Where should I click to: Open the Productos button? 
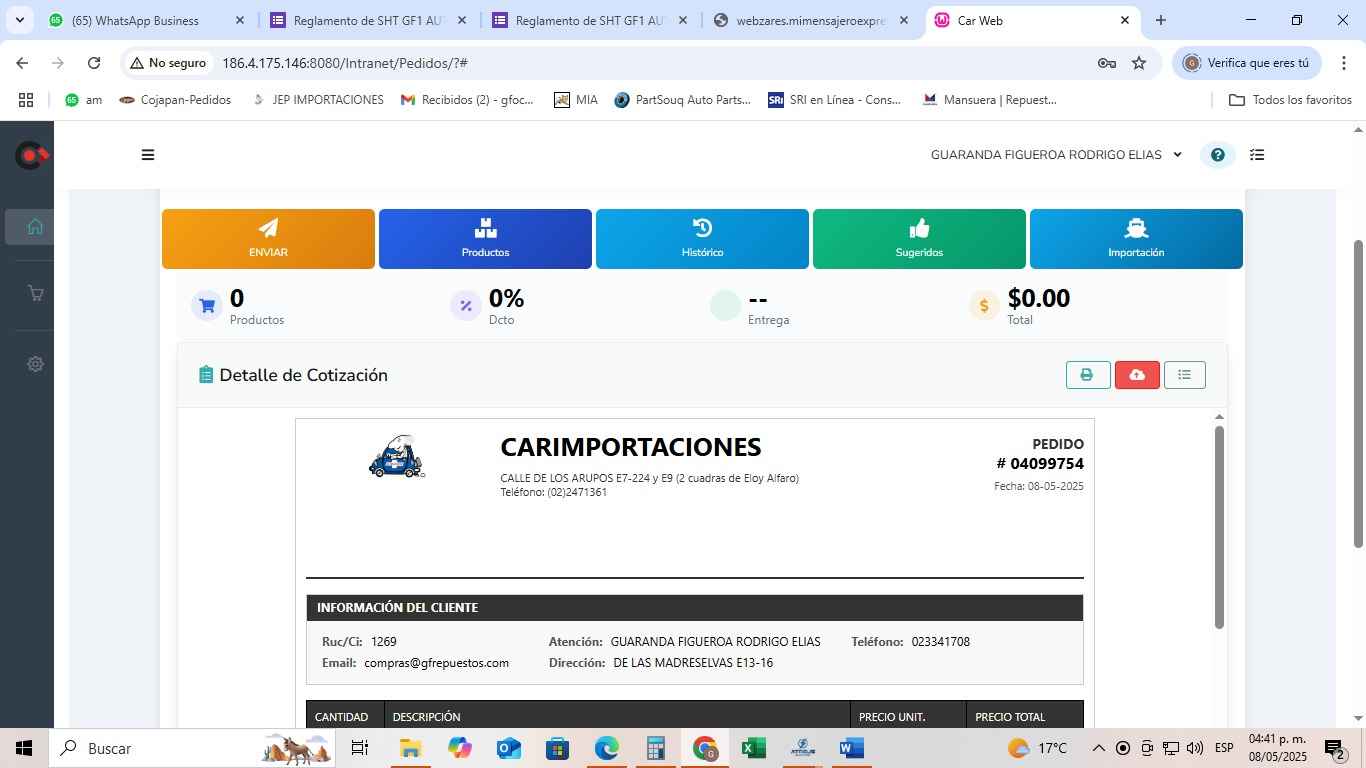[x=485, y=239]
